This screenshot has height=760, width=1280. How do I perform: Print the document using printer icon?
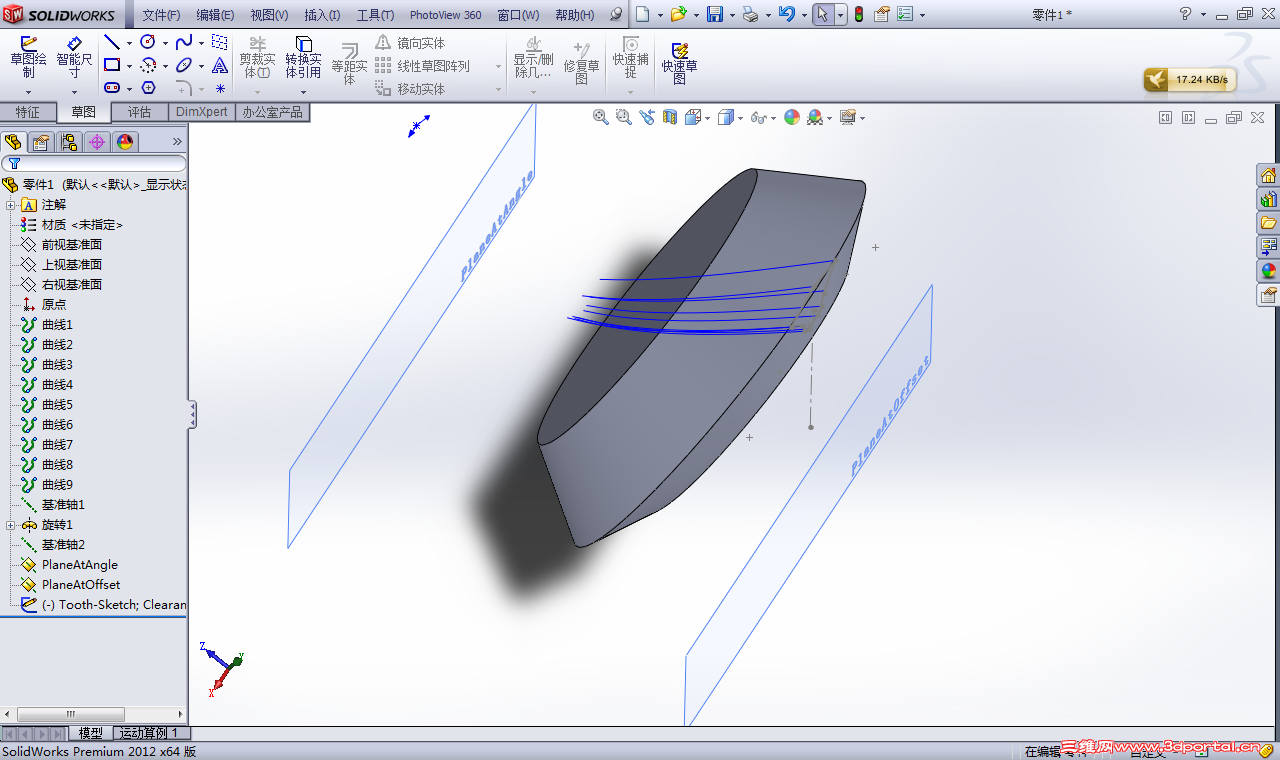point(750,14)
